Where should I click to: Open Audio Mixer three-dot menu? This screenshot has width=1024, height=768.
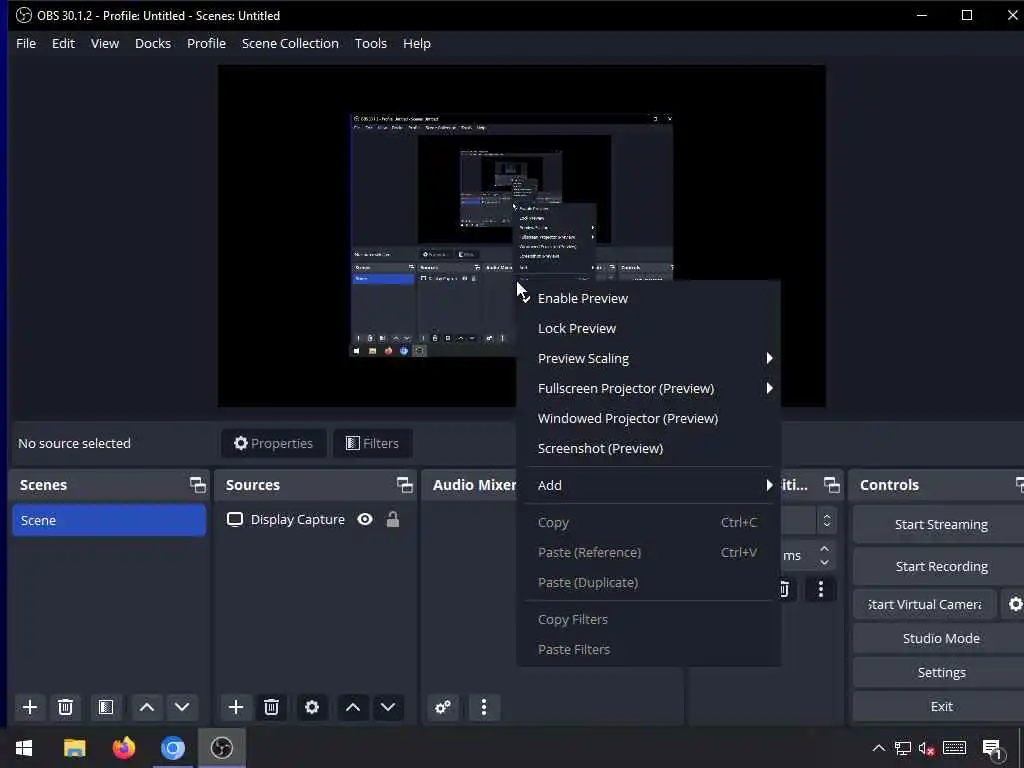tap(484, 707)
